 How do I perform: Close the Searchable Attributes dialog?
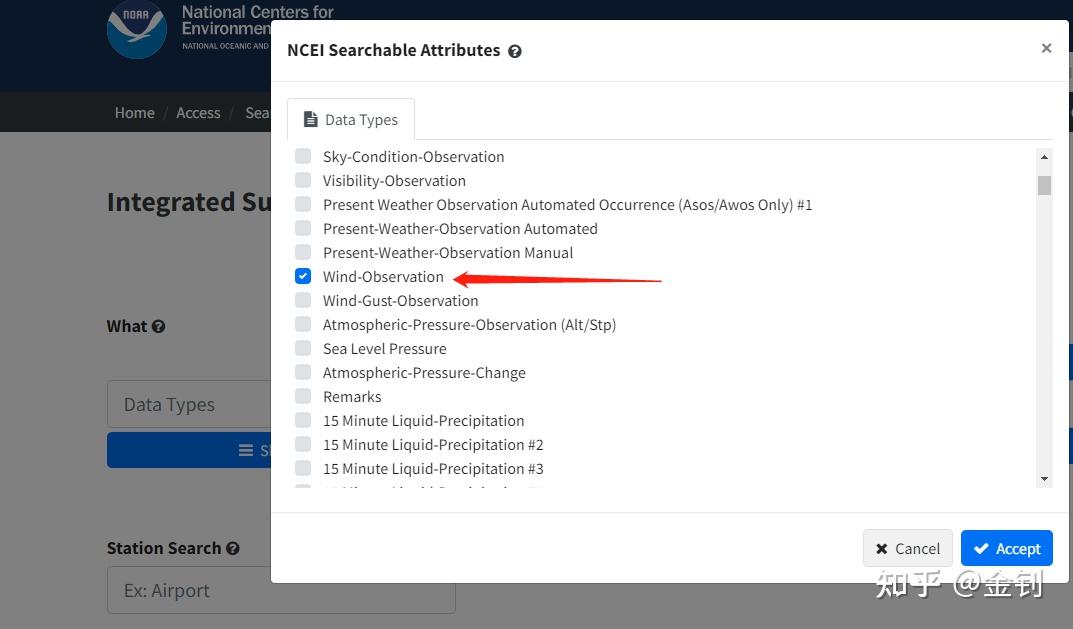(x=1046, y=48)
